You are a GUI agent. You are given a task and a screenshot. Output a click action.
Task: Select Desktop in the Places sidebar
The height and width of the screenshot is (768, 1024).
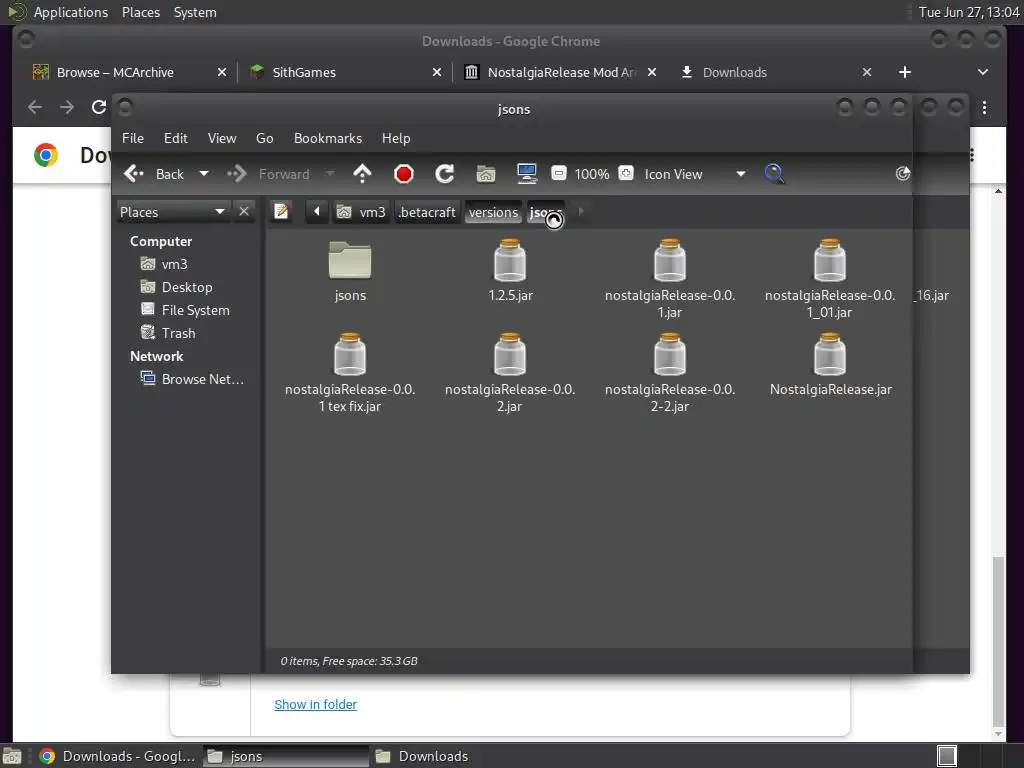187,287
